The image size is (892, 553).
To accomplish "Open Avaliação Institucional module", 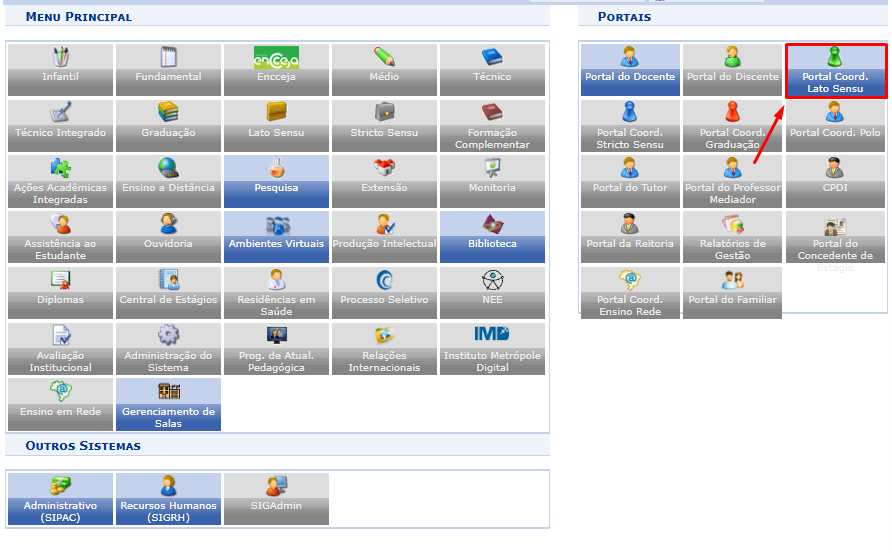I will pos(60,348).
